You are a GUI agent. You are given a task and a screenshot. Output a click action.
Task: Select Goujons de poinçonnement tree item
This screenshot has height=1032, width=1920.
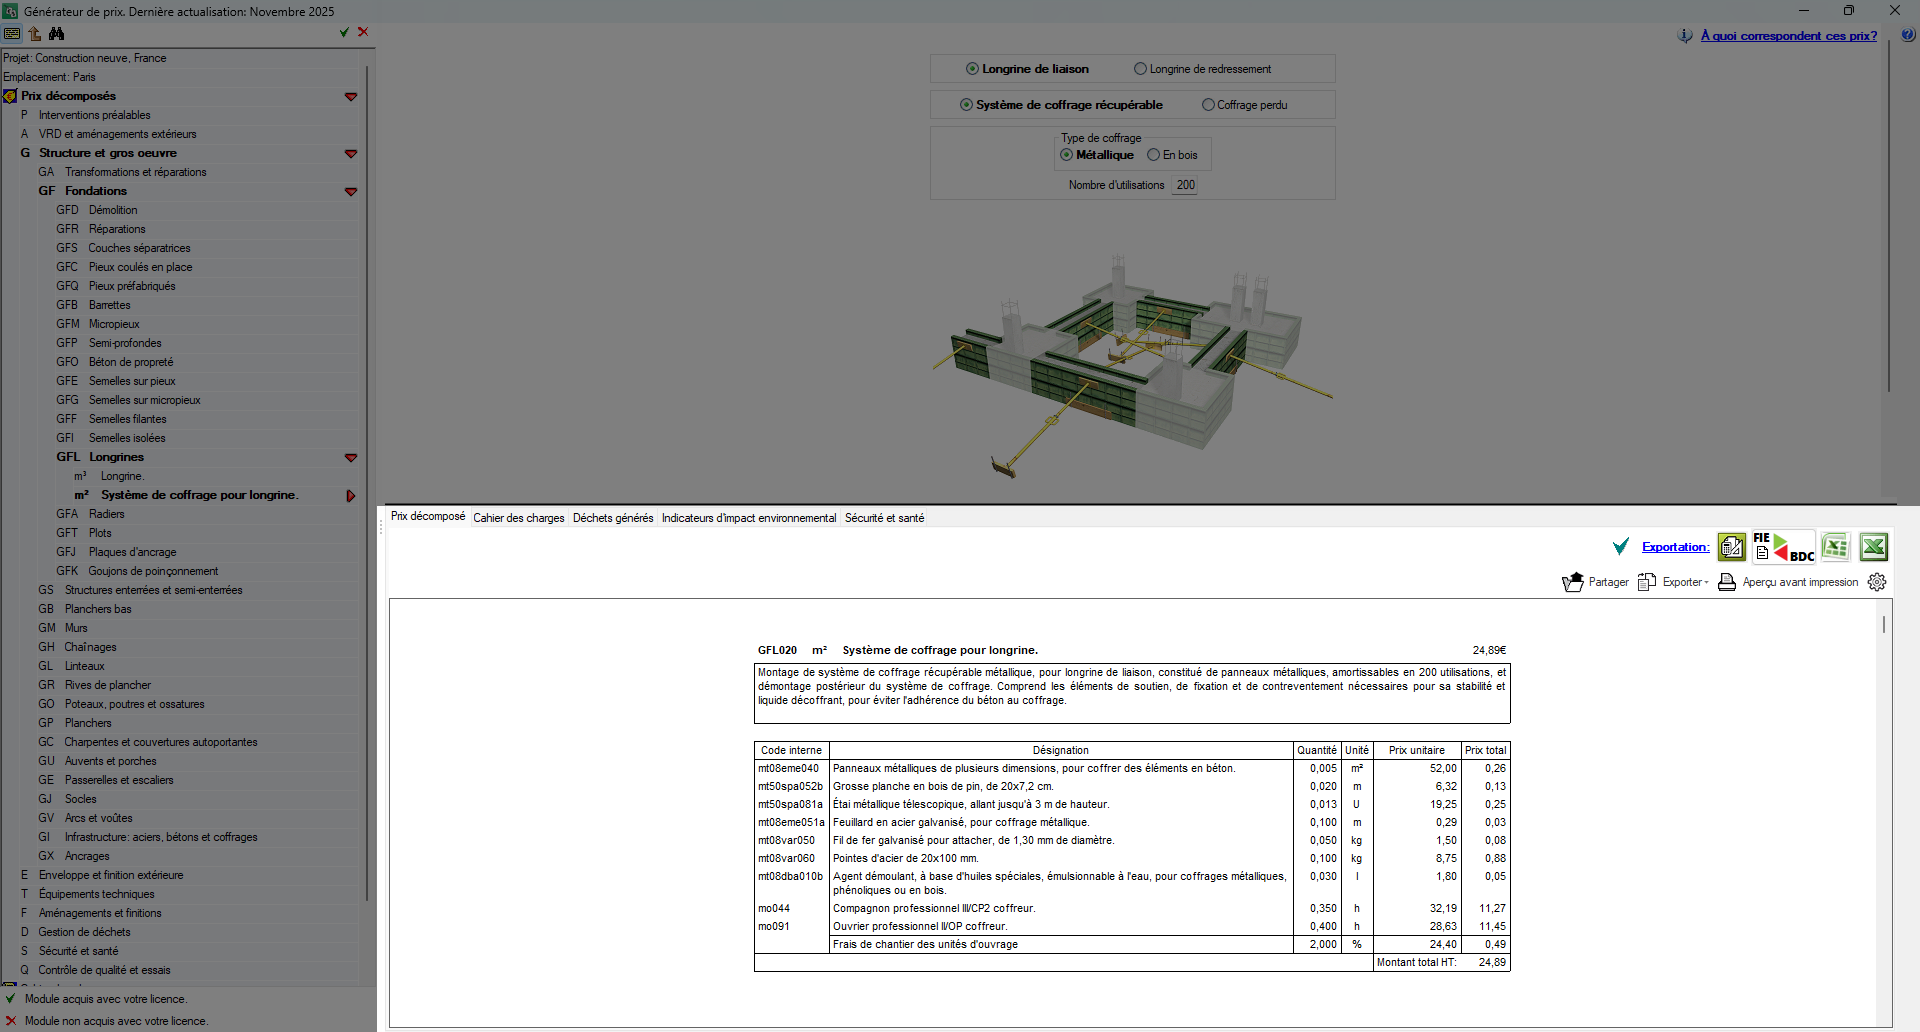[x=153, y=571]
